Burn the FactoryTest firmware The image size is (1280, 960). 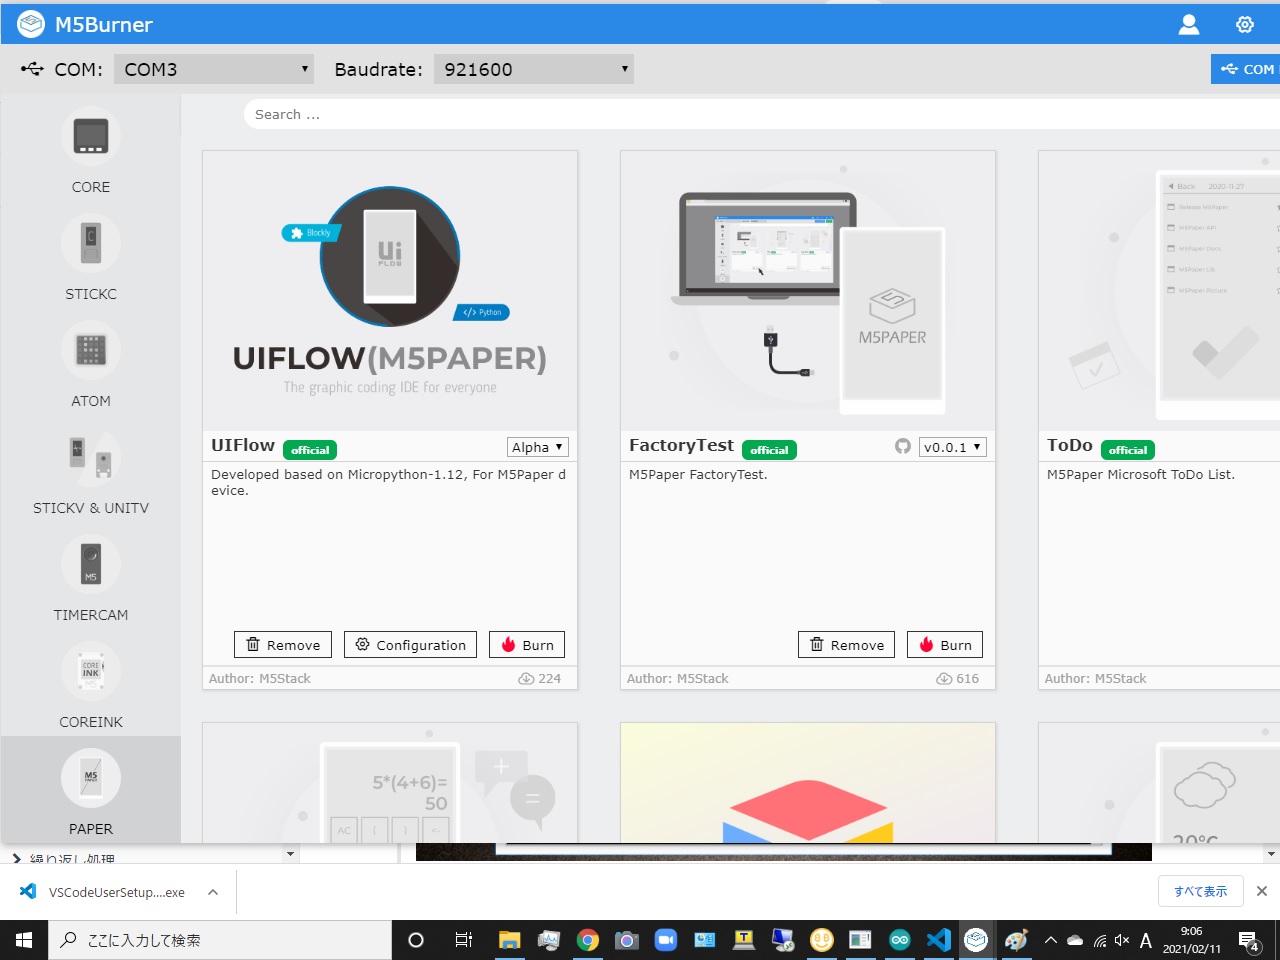coord(945,645)
